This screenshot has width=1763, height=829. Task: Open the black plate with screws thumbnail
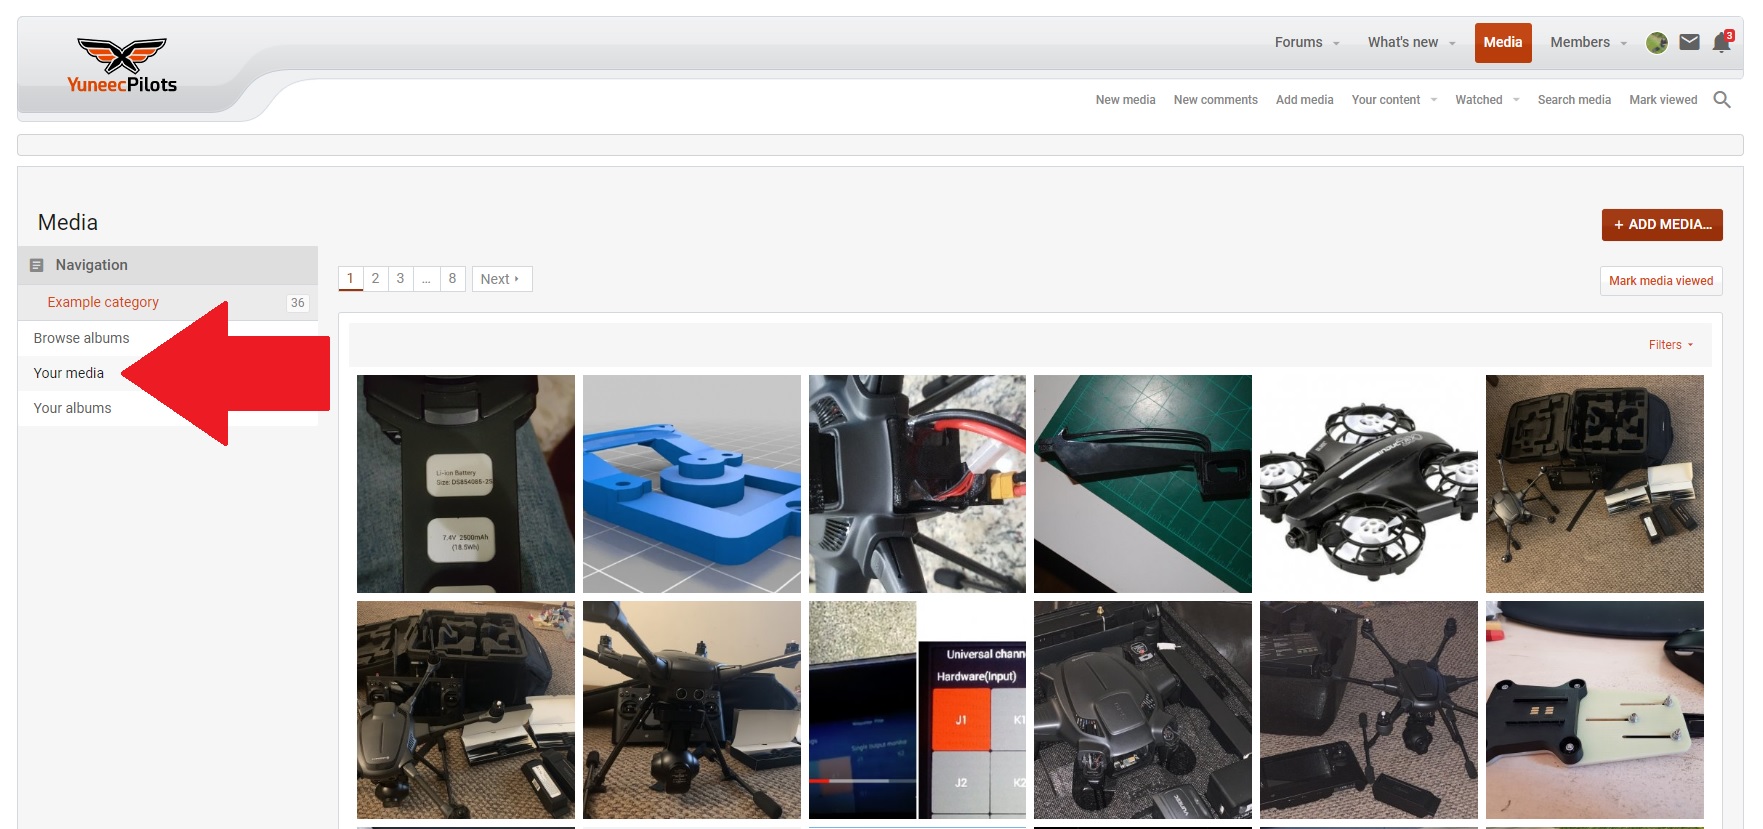click(1595, 710)
